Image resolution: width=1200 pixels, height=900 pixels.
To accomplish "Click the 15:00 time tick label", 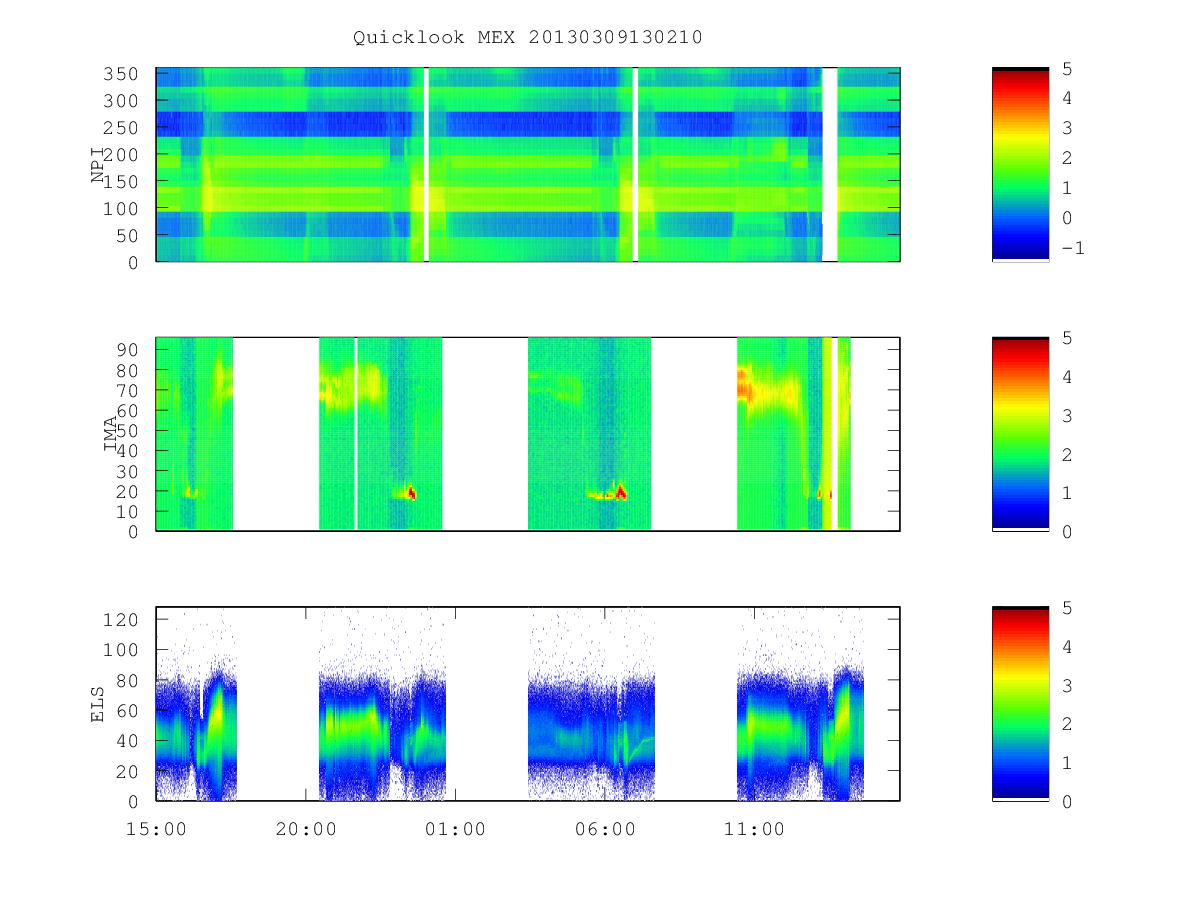I will (x=156, y=829).
